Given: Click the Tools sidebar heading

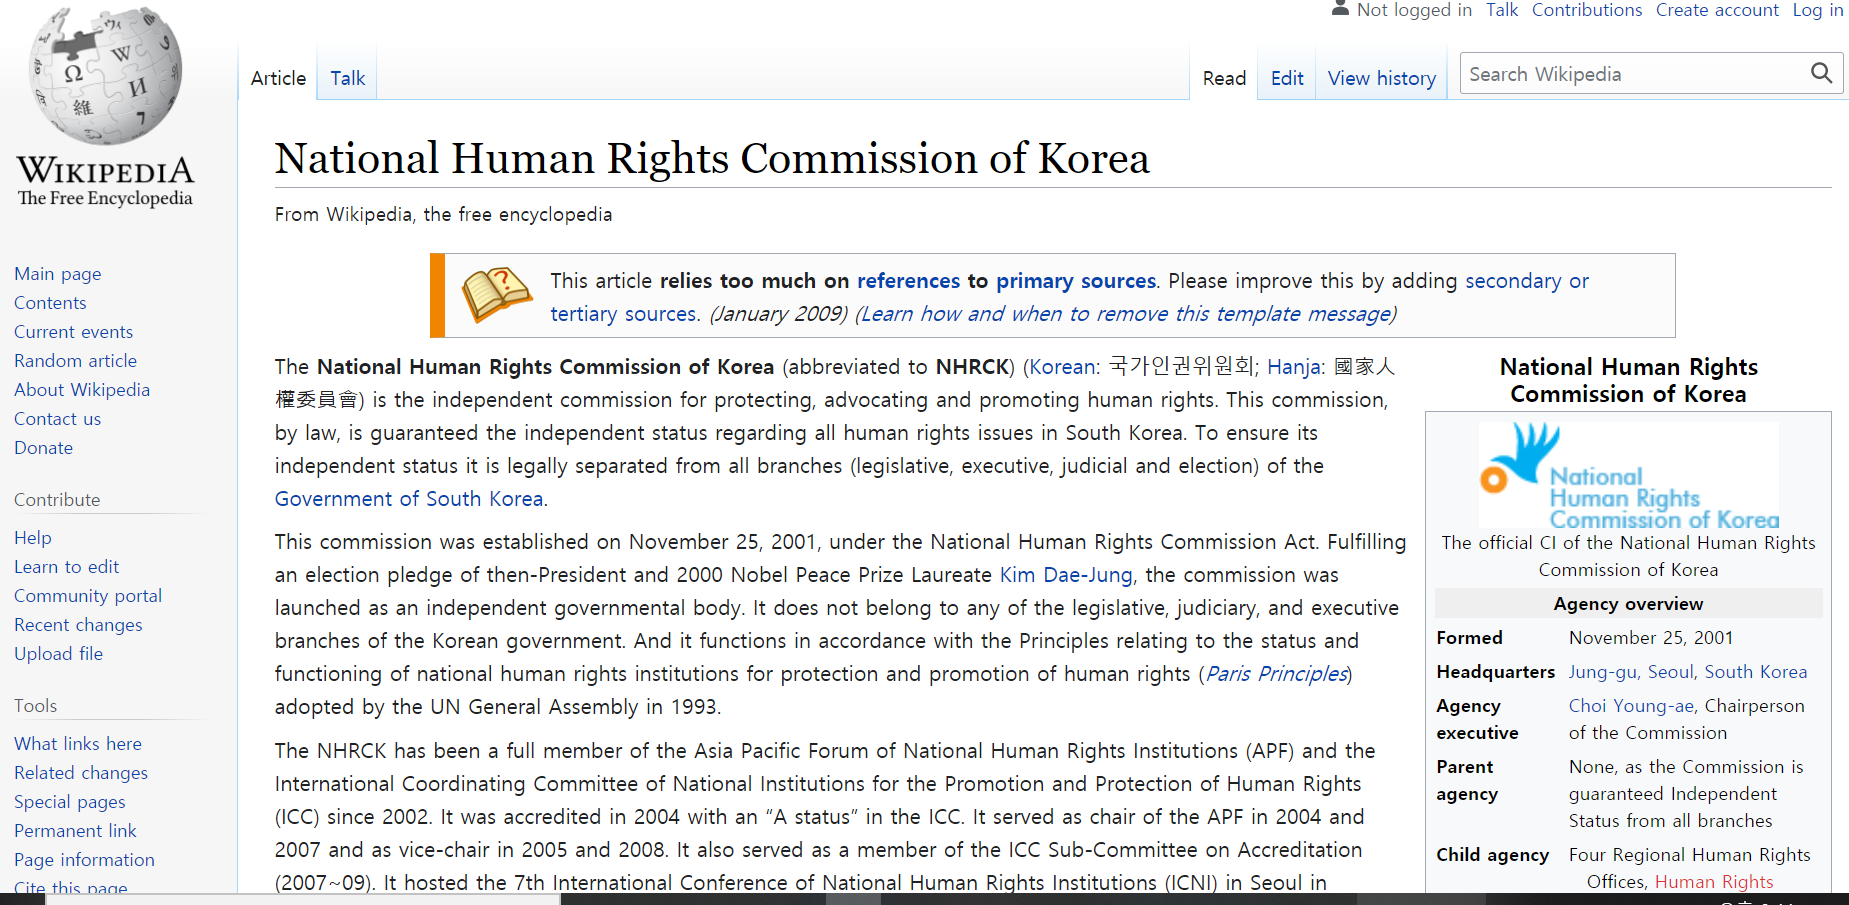Looking at the screenshot, I should [x=36, y=706].
